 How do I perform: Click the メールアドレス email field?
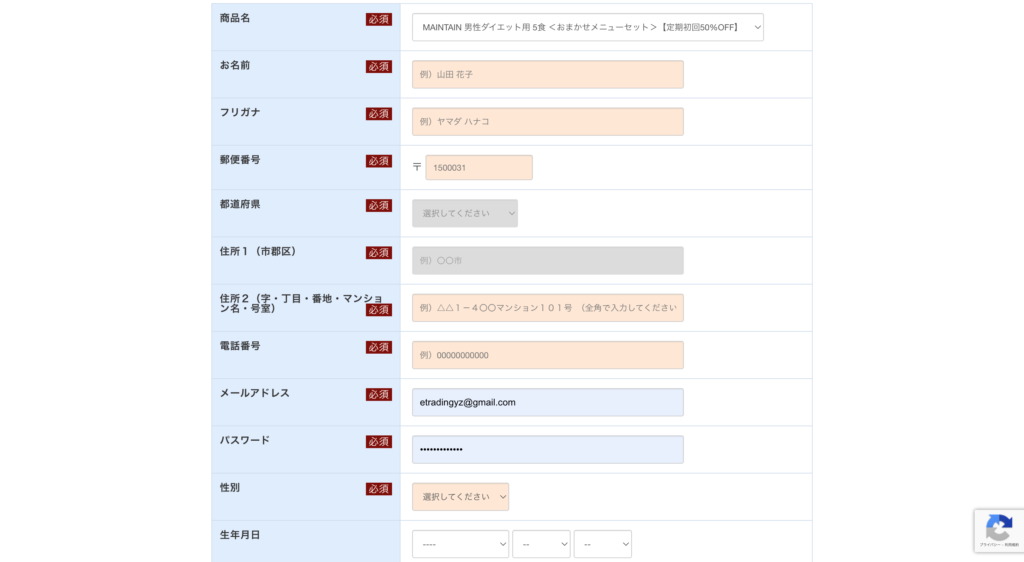pos(547,402)
